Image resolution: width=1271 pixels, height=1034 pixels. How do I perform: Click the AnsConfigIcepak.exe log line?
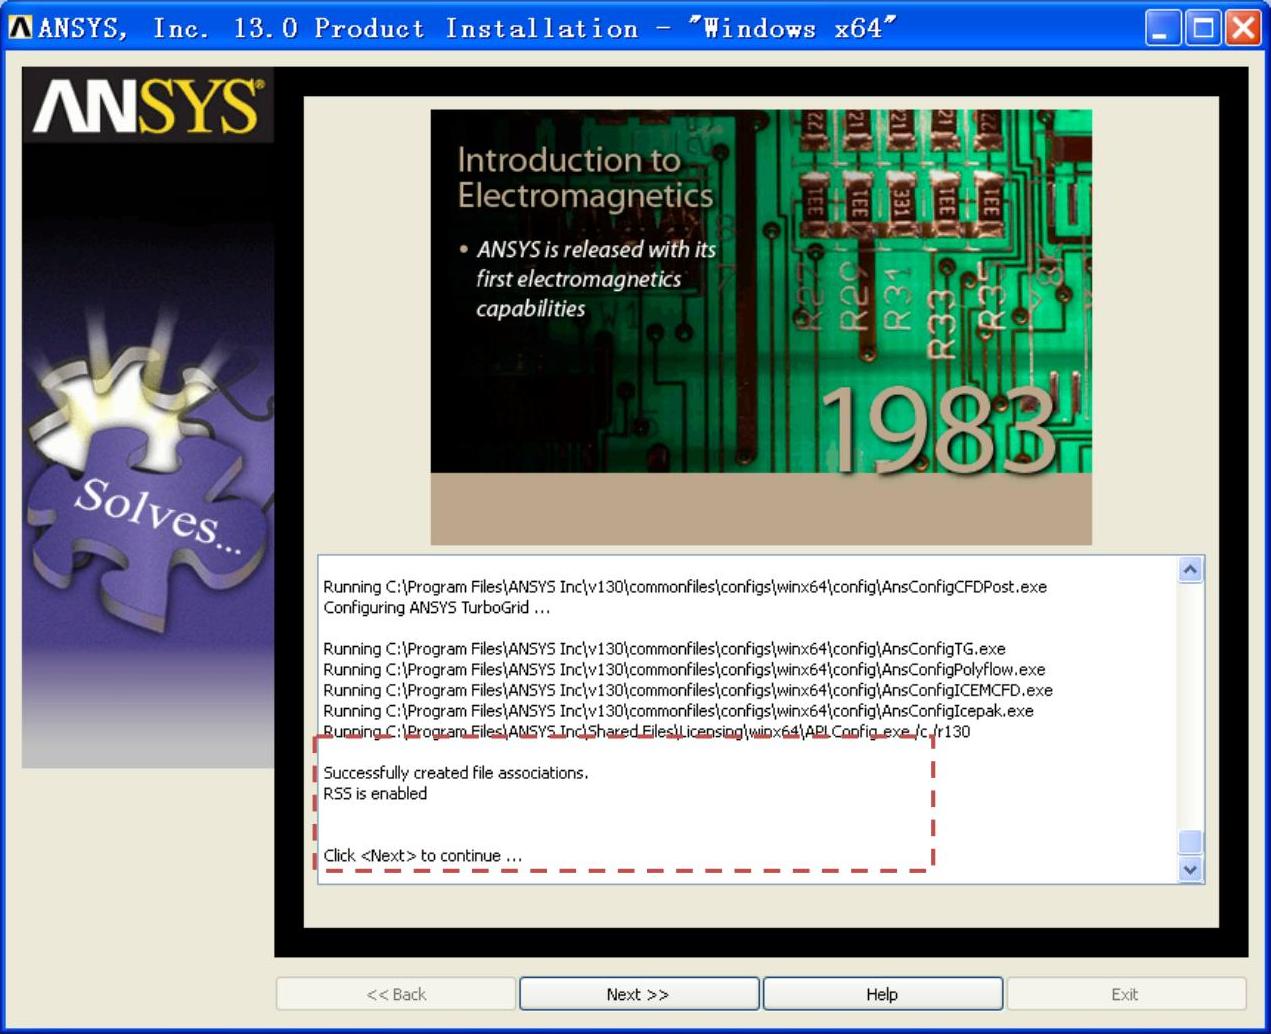coord(678,711)
